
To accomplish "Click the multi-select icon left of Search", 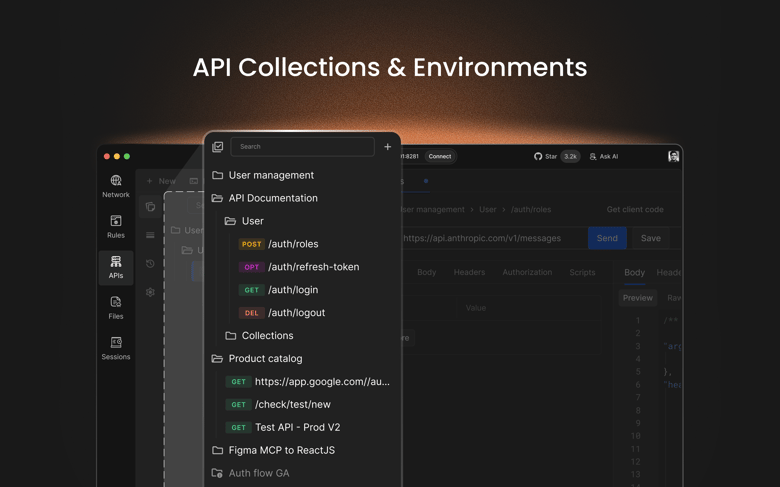I will [218, 147].
